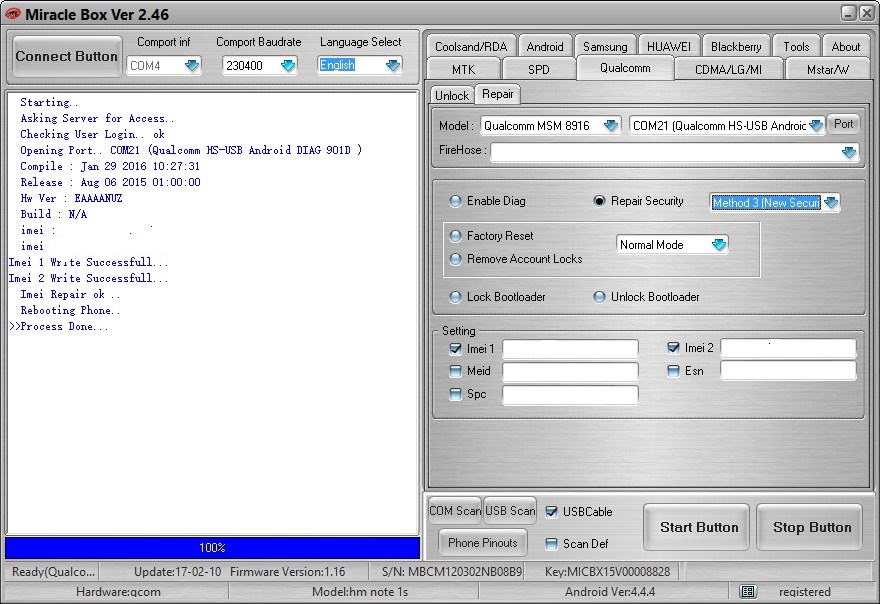Enable the Esn checkbox
Viewport: 880px width, 604px height.
click(x=673, y=371)
